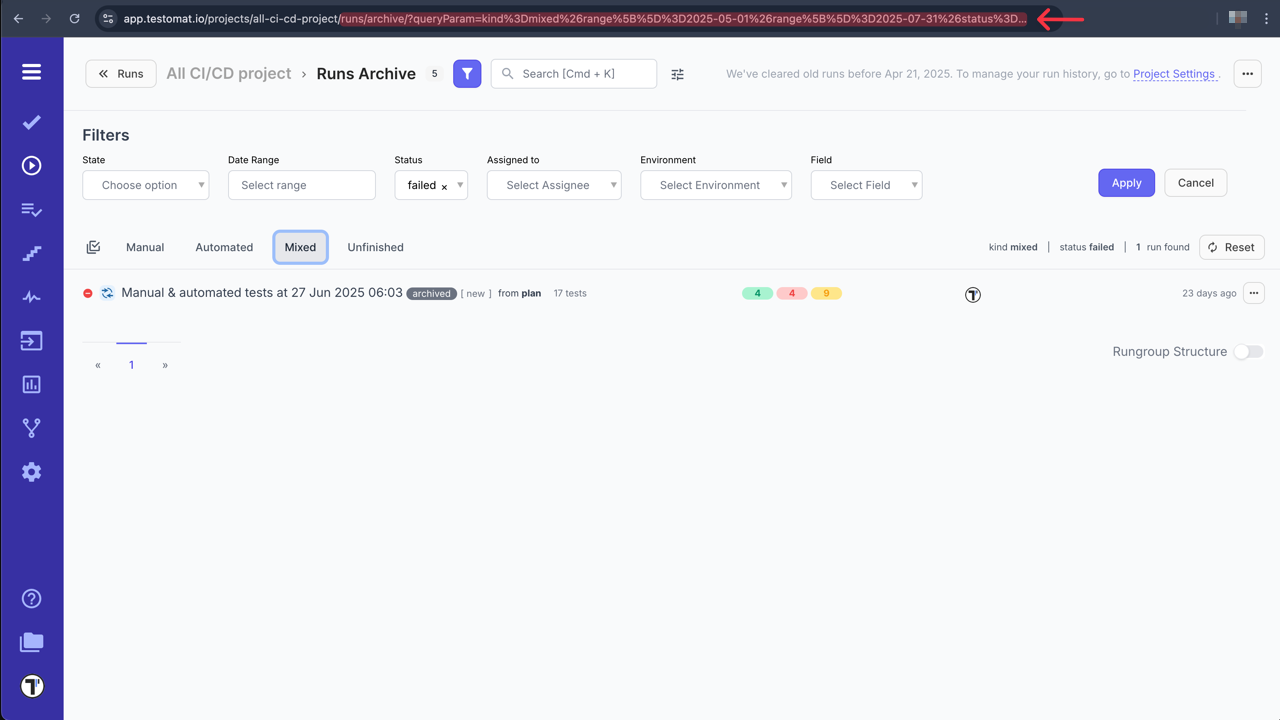This screenshot has width=1280, height=720.
Task: Apply the configured filters
Action: pyautogui.click(x=1126, y=183)
